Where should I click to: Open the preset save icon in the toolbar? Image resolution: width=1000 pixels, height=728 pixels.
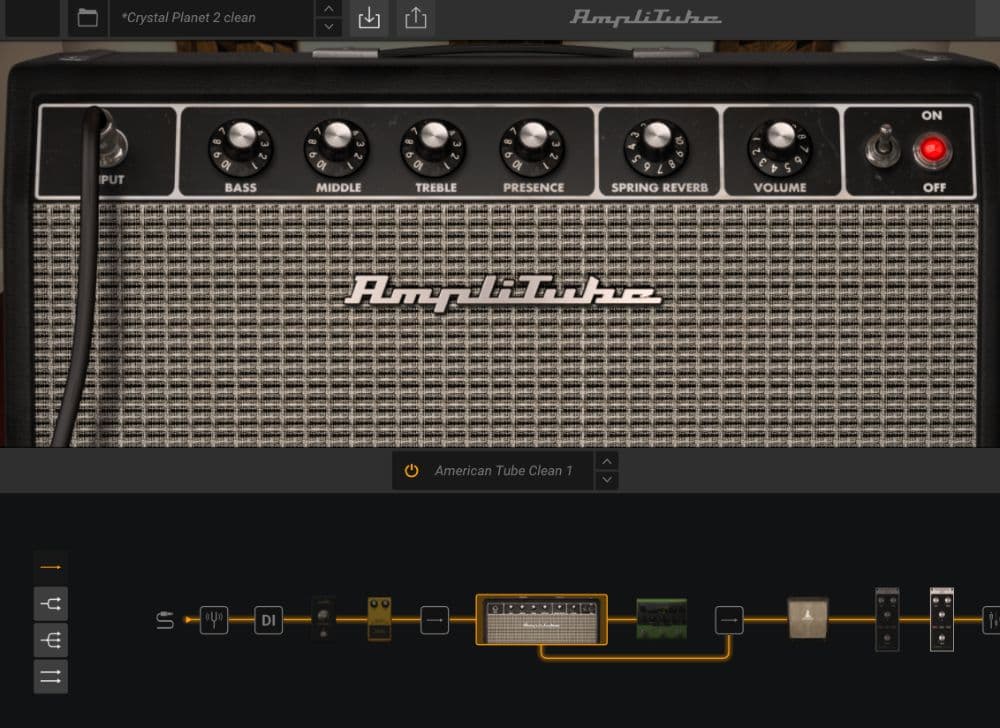coord(368,17)
